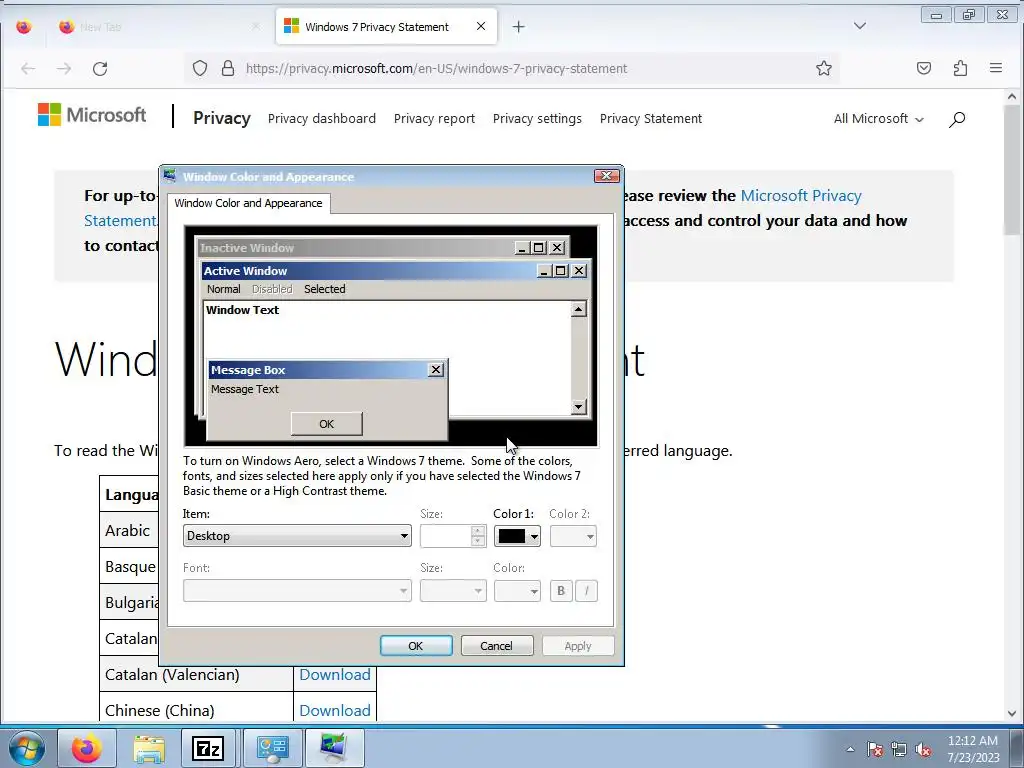The image size is (1024, 768).
Task: Click Download link for Catalan (Valencian)
Action: click(x=335, y=675)
